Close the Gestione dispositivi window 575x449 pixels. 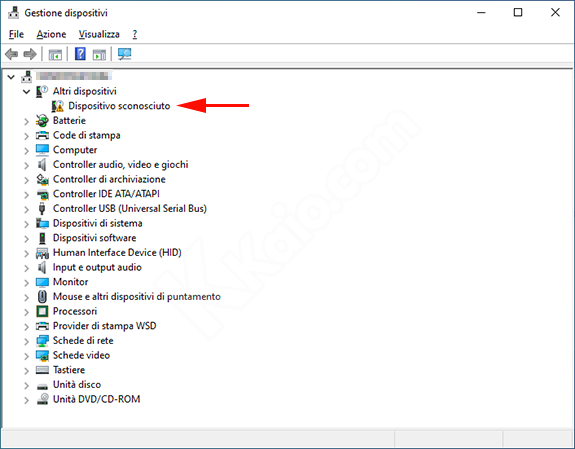pyautogui.click(x=555, y=12)
